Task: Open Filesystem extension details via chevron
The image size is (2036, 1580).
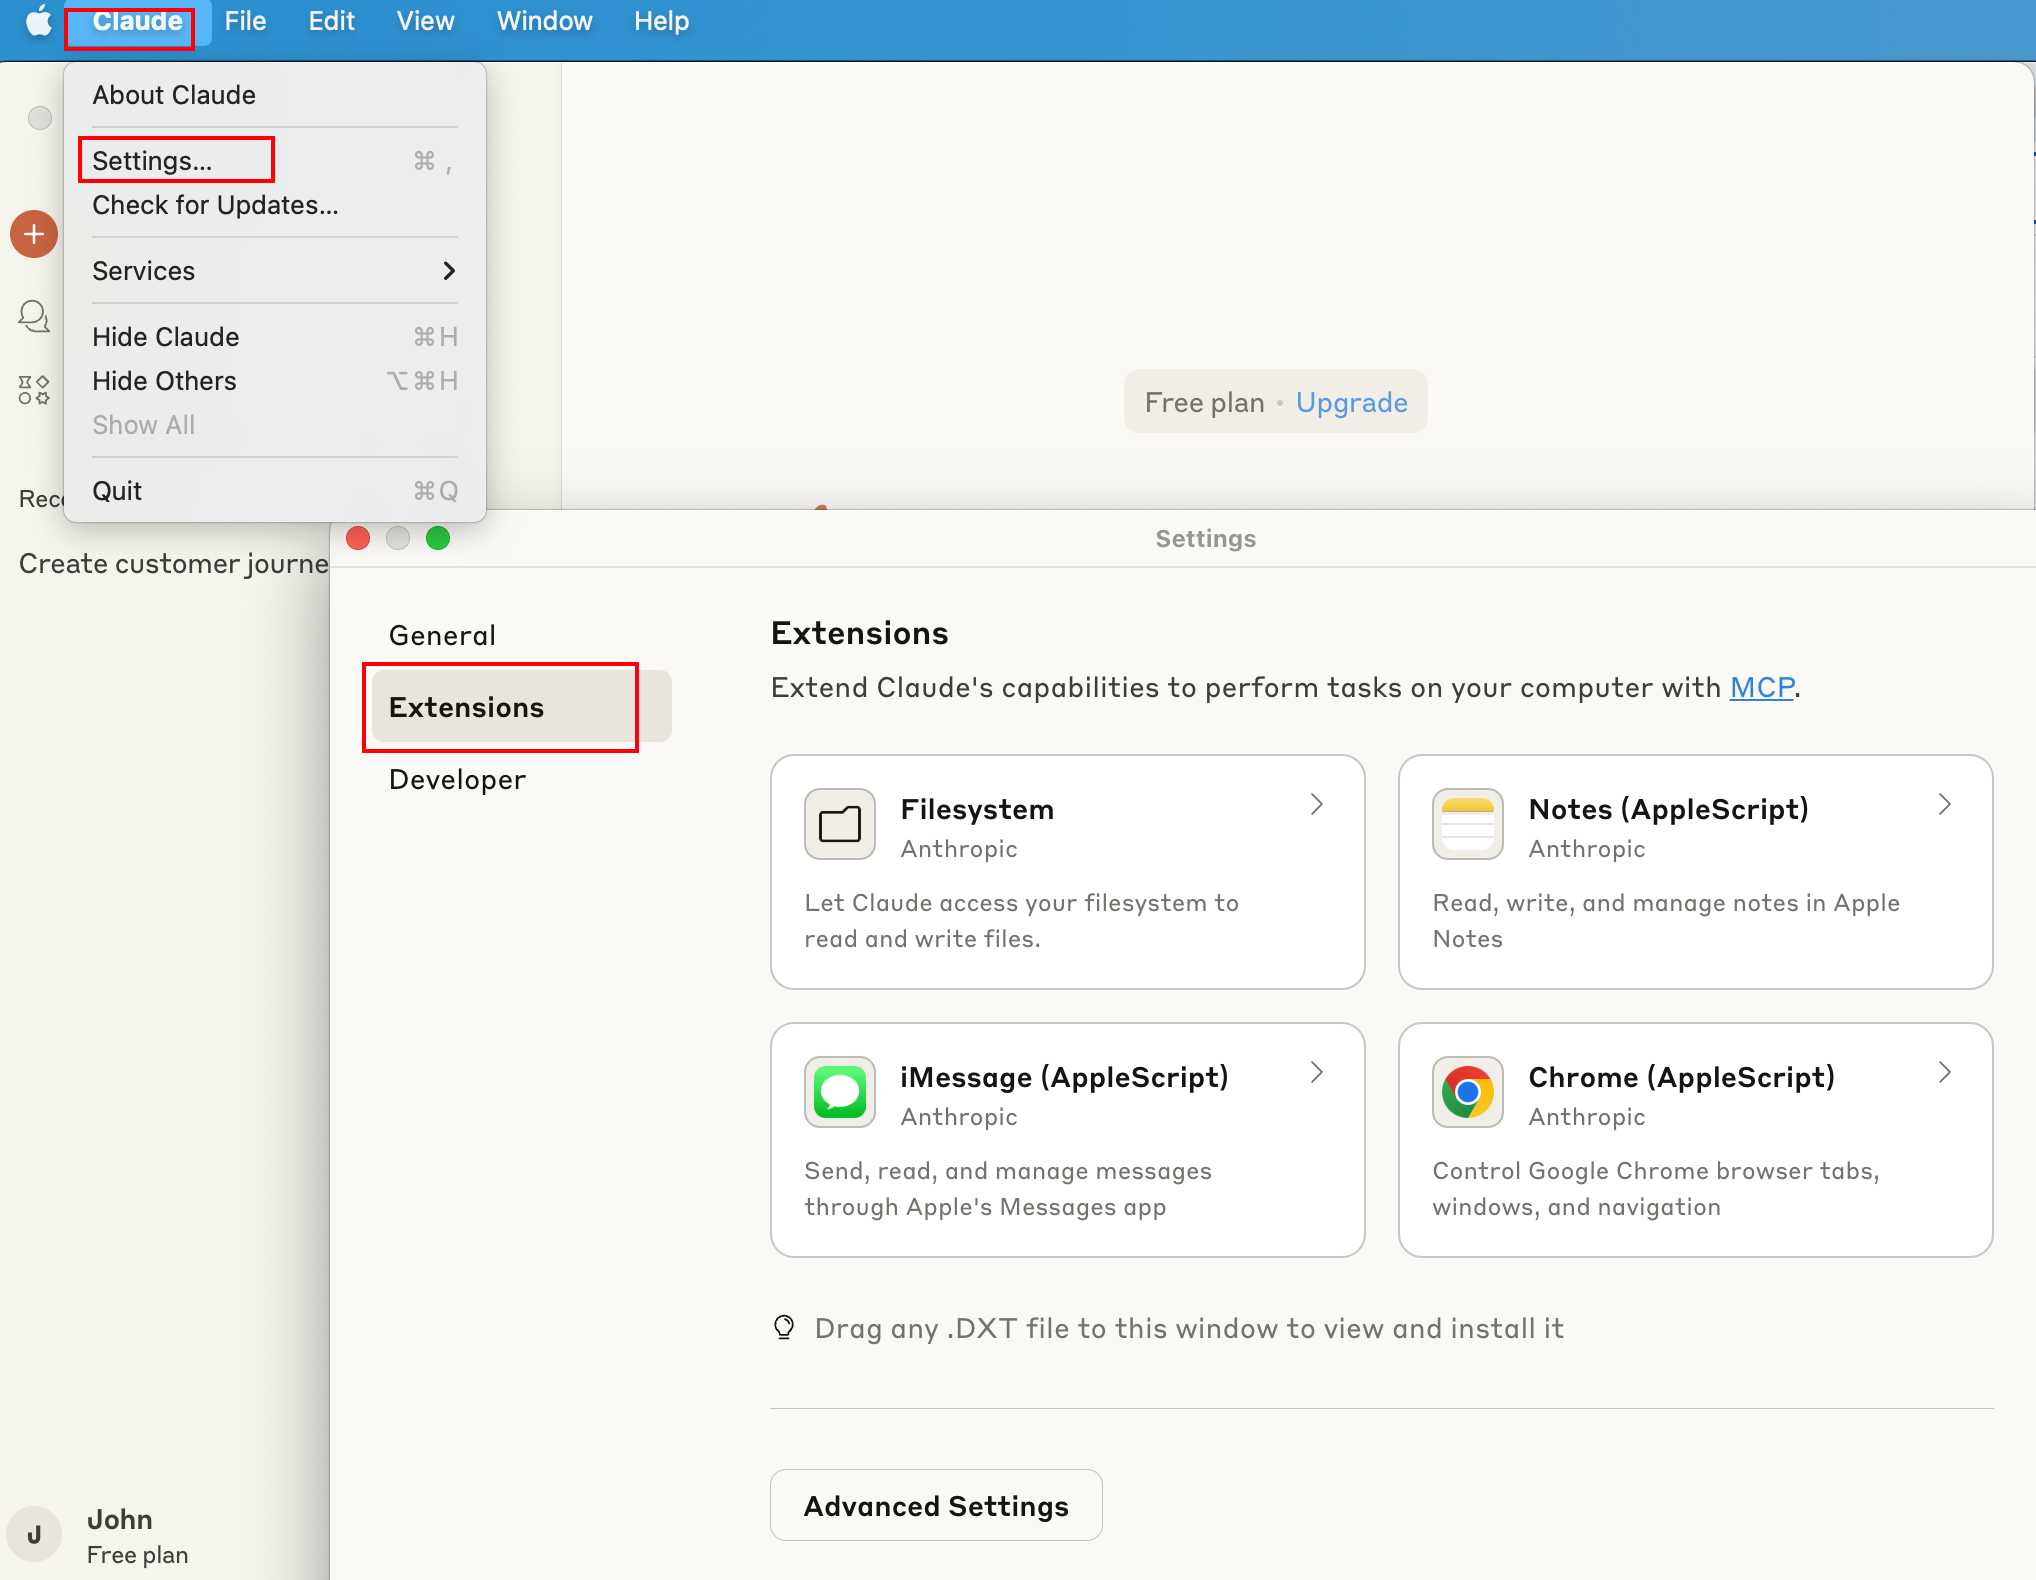Action: point(1317,804)
